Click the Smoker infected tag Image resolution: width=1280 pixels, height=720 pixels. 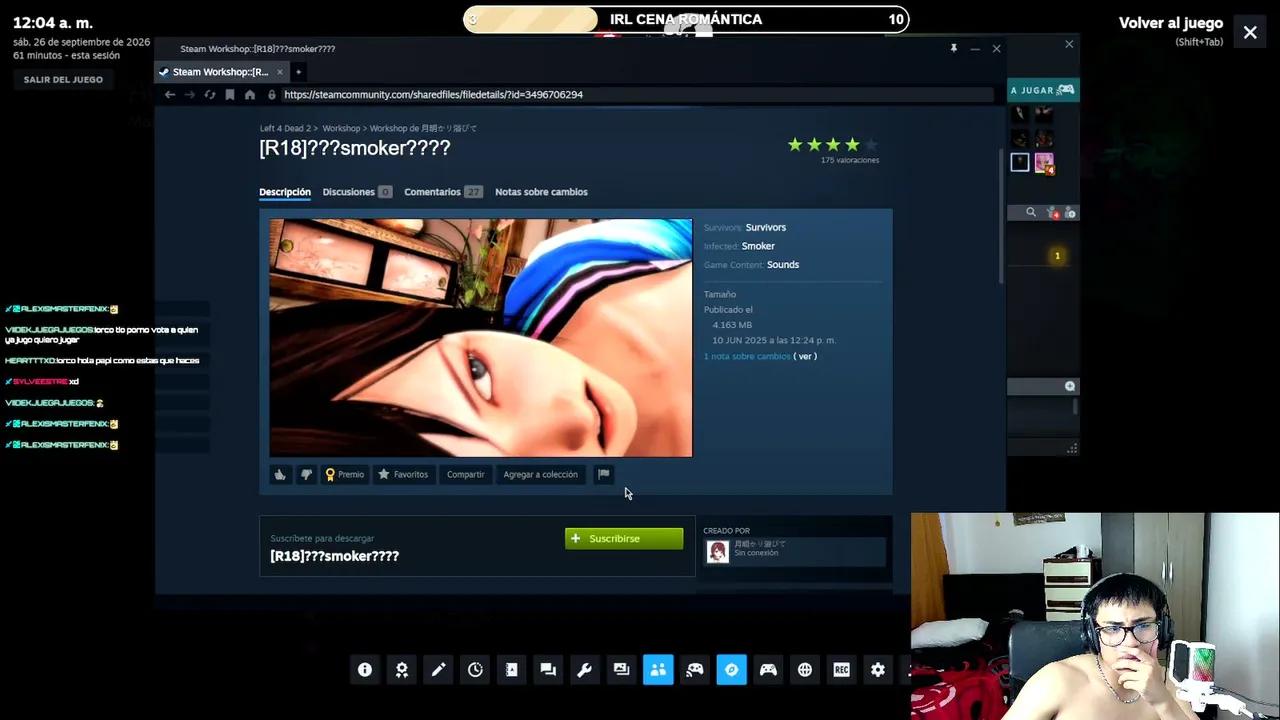tap(758, 246)
